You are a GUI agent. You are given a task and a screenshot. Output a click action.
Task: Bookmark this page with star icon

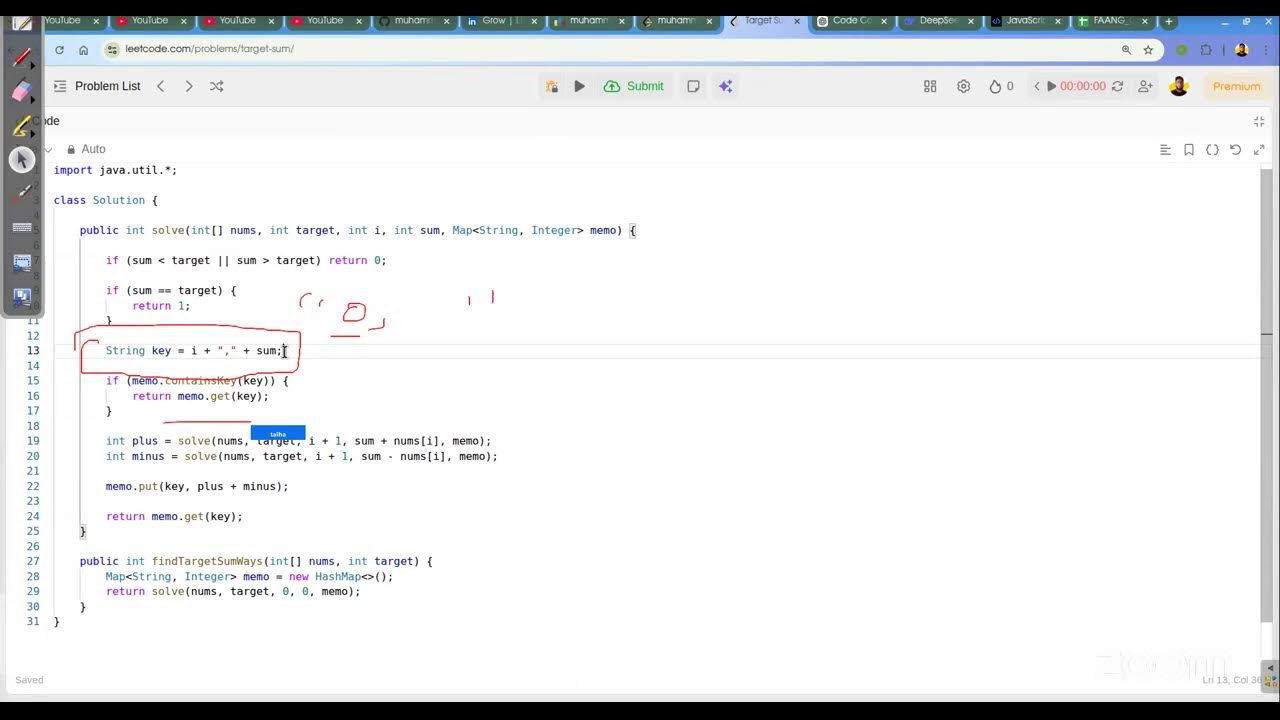pyautogui.click(x=1148, y=49)
